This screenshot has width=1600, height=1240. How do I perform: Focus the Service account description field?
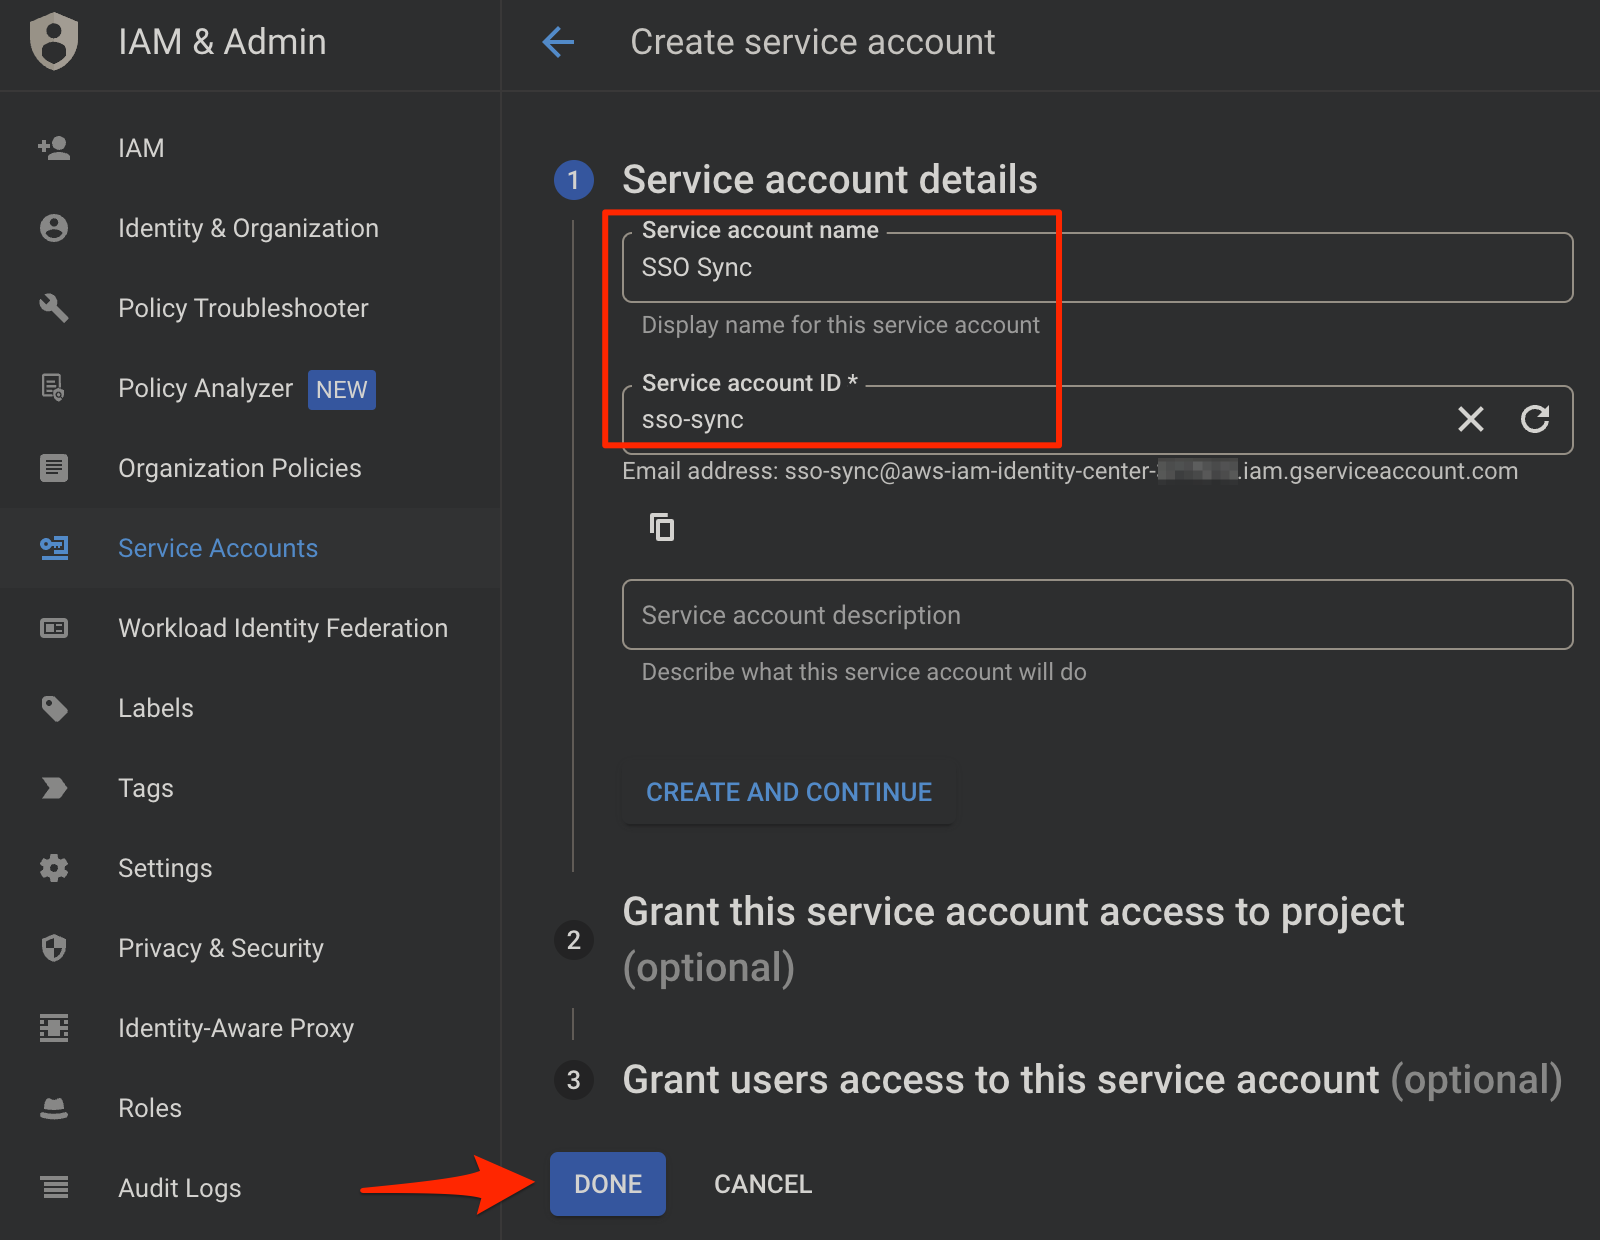click(x=1097, y=615)
